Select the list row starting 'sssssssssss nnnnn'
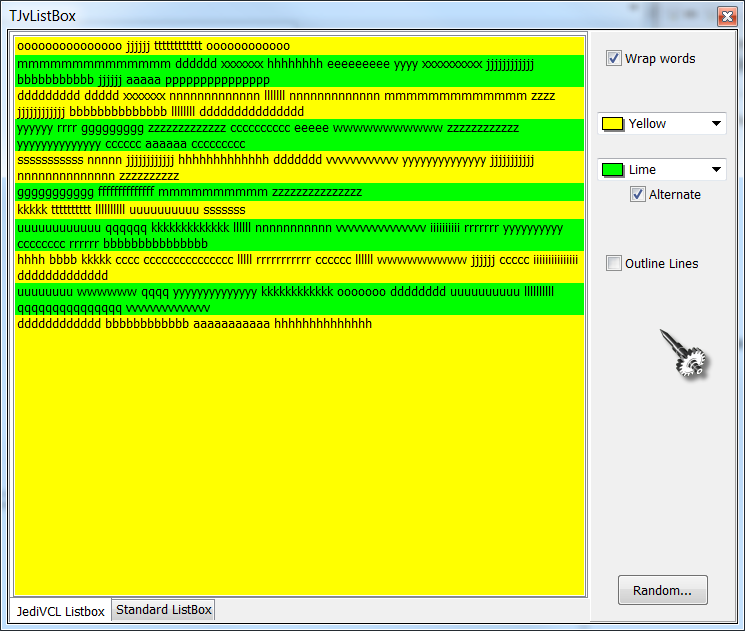Screen dimensions: 745x631 point(200,167)
